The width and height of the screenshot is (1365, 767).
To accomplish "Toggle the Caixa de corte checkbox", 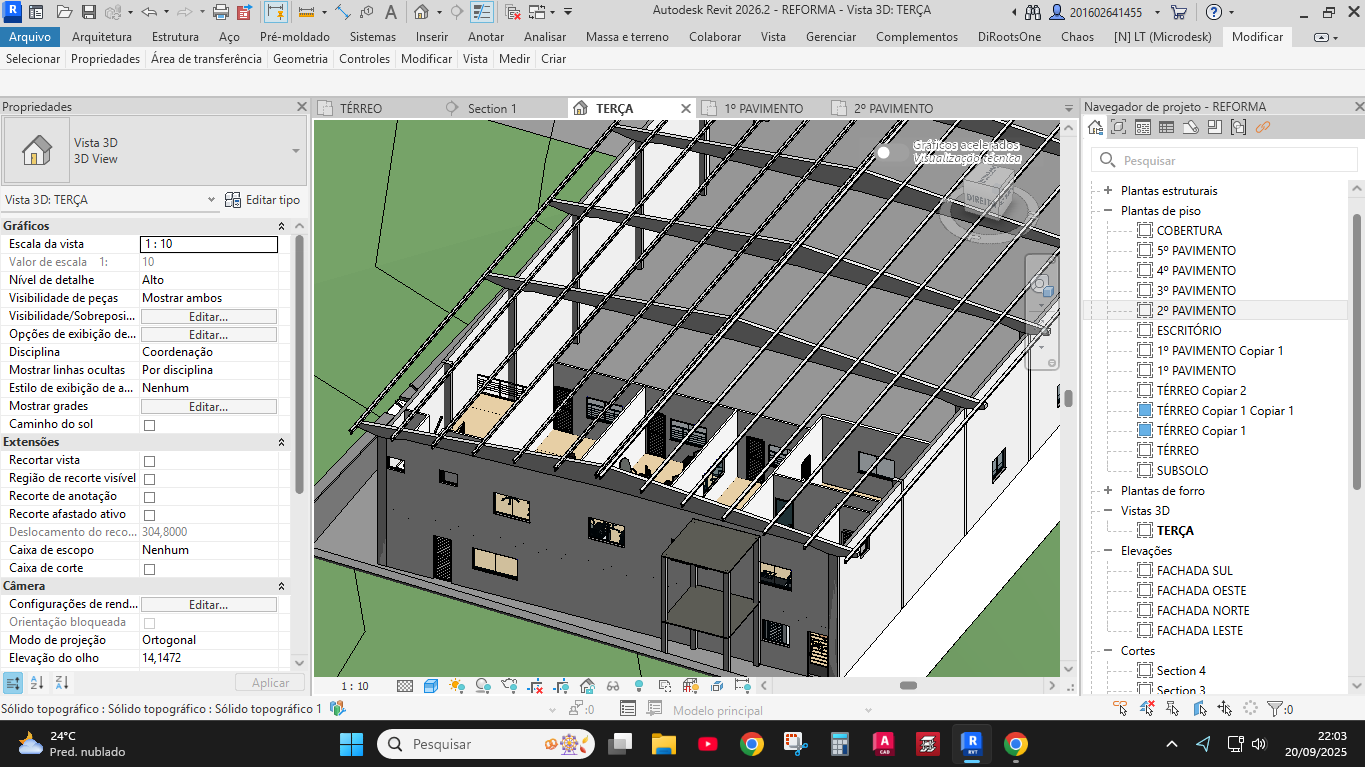I will click(x=150, y=569).
